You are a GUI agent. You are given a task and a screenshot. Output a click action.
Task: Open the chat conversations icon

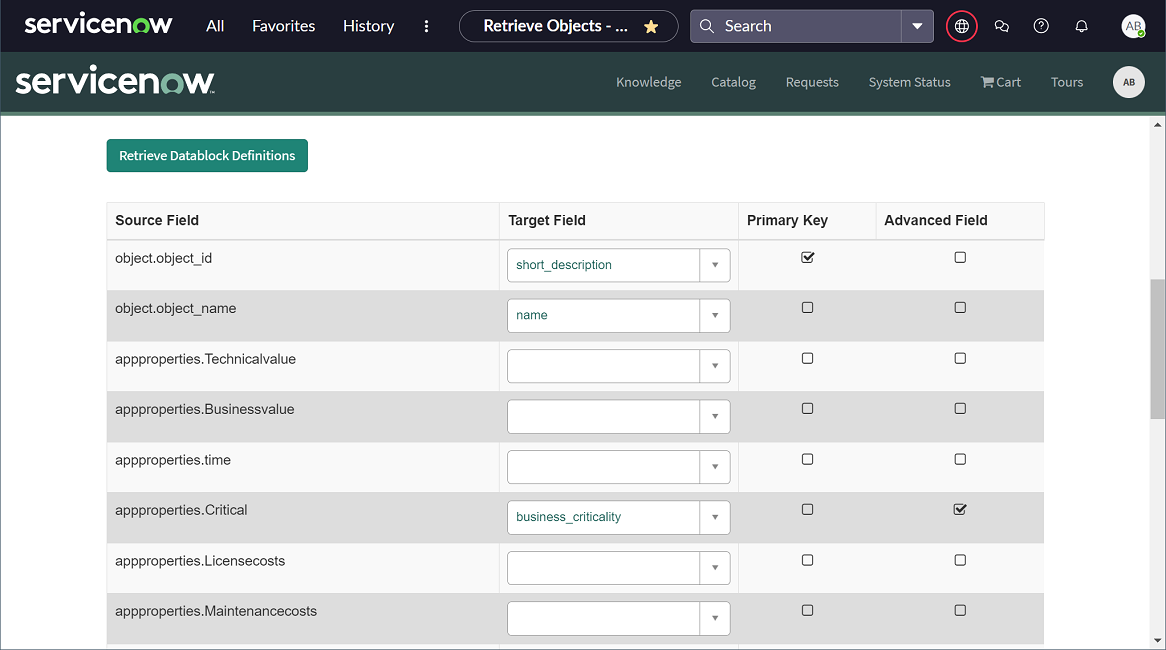point(1001,26)
